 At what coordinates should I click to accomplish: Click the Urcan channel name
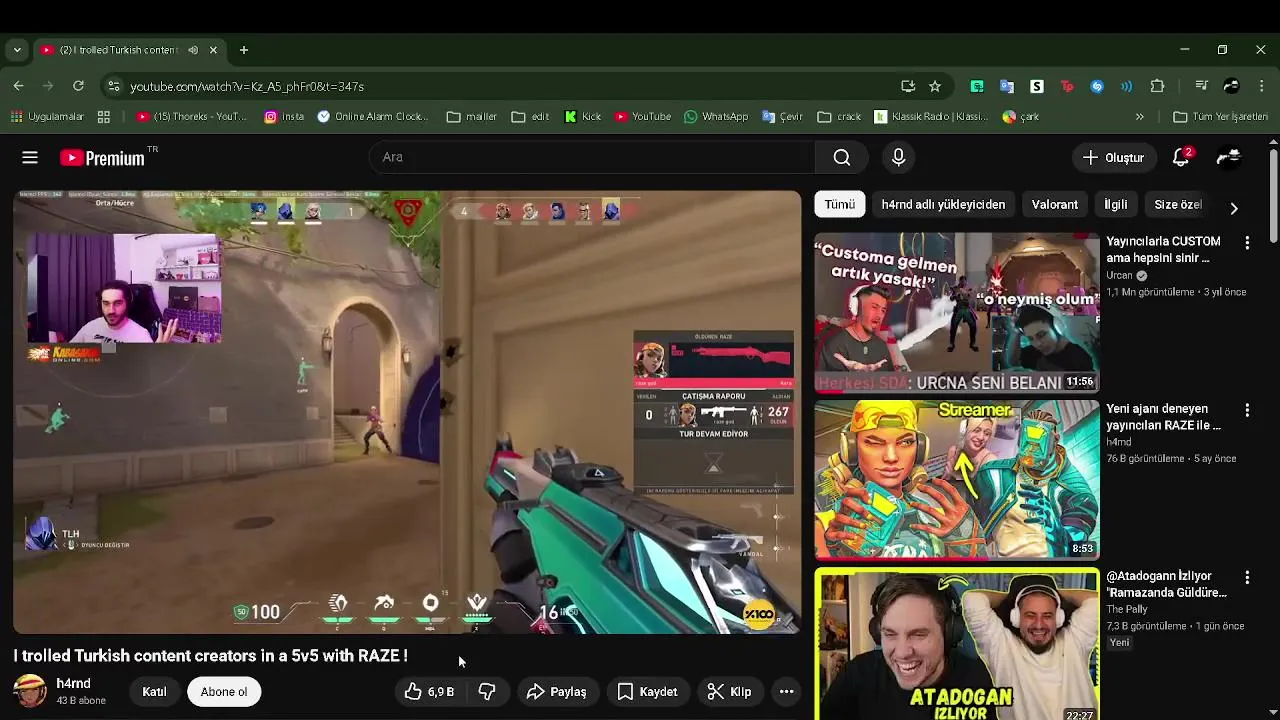[1120, 275]
